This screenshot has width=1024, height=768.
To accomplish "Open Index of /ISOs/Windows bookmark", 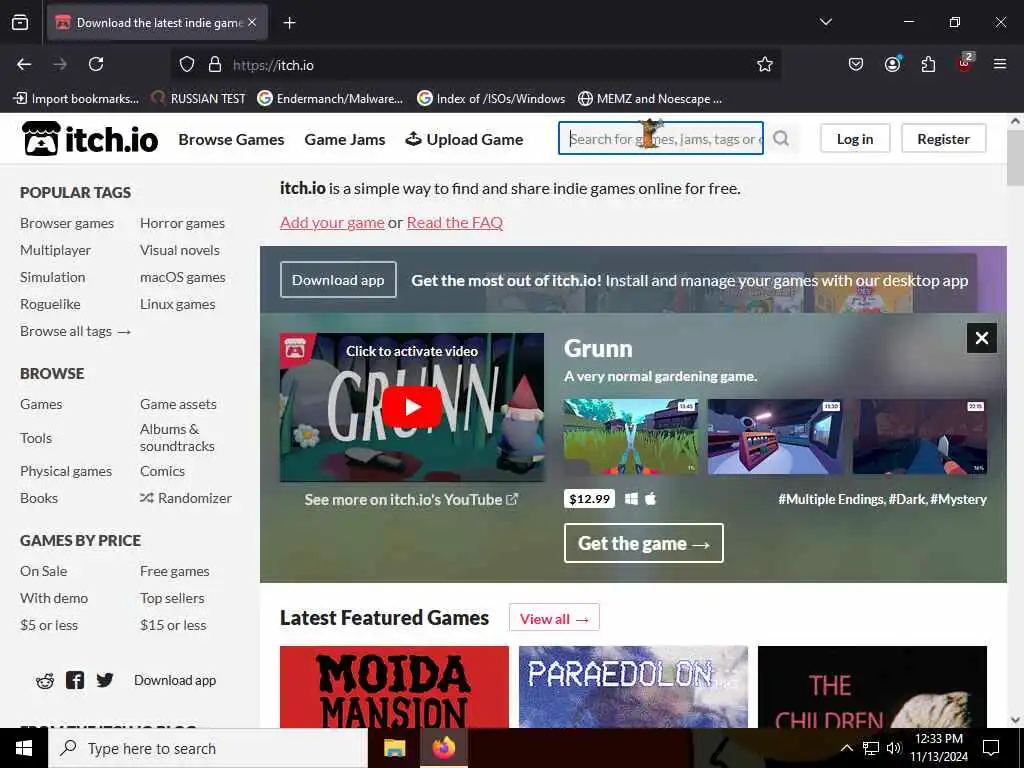I will tap(491, 98).
